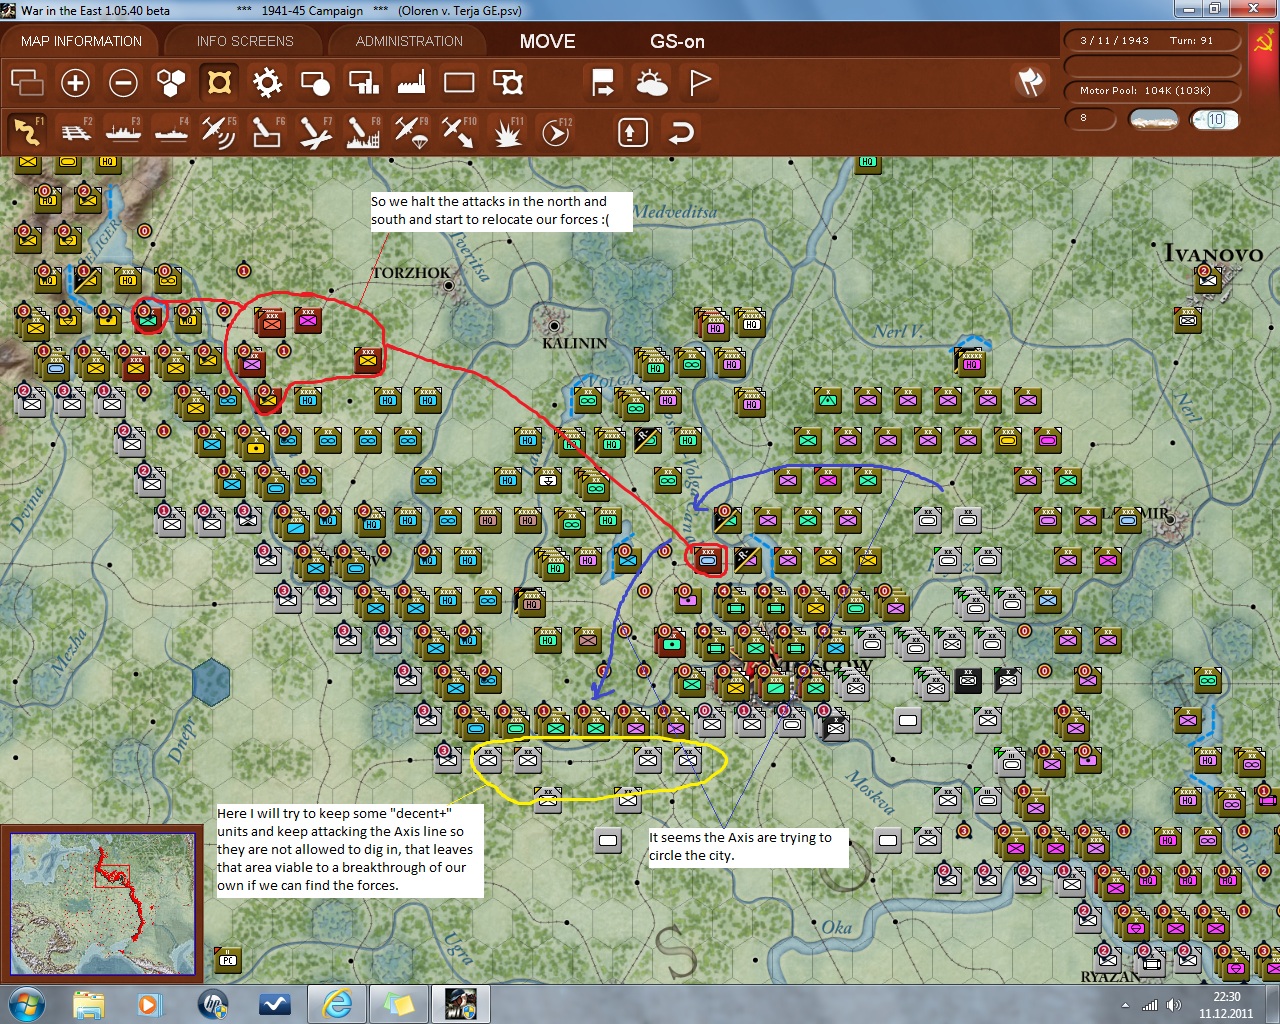Toggle the highlighted unit-mode toolbar button

[x=219, y=83]
